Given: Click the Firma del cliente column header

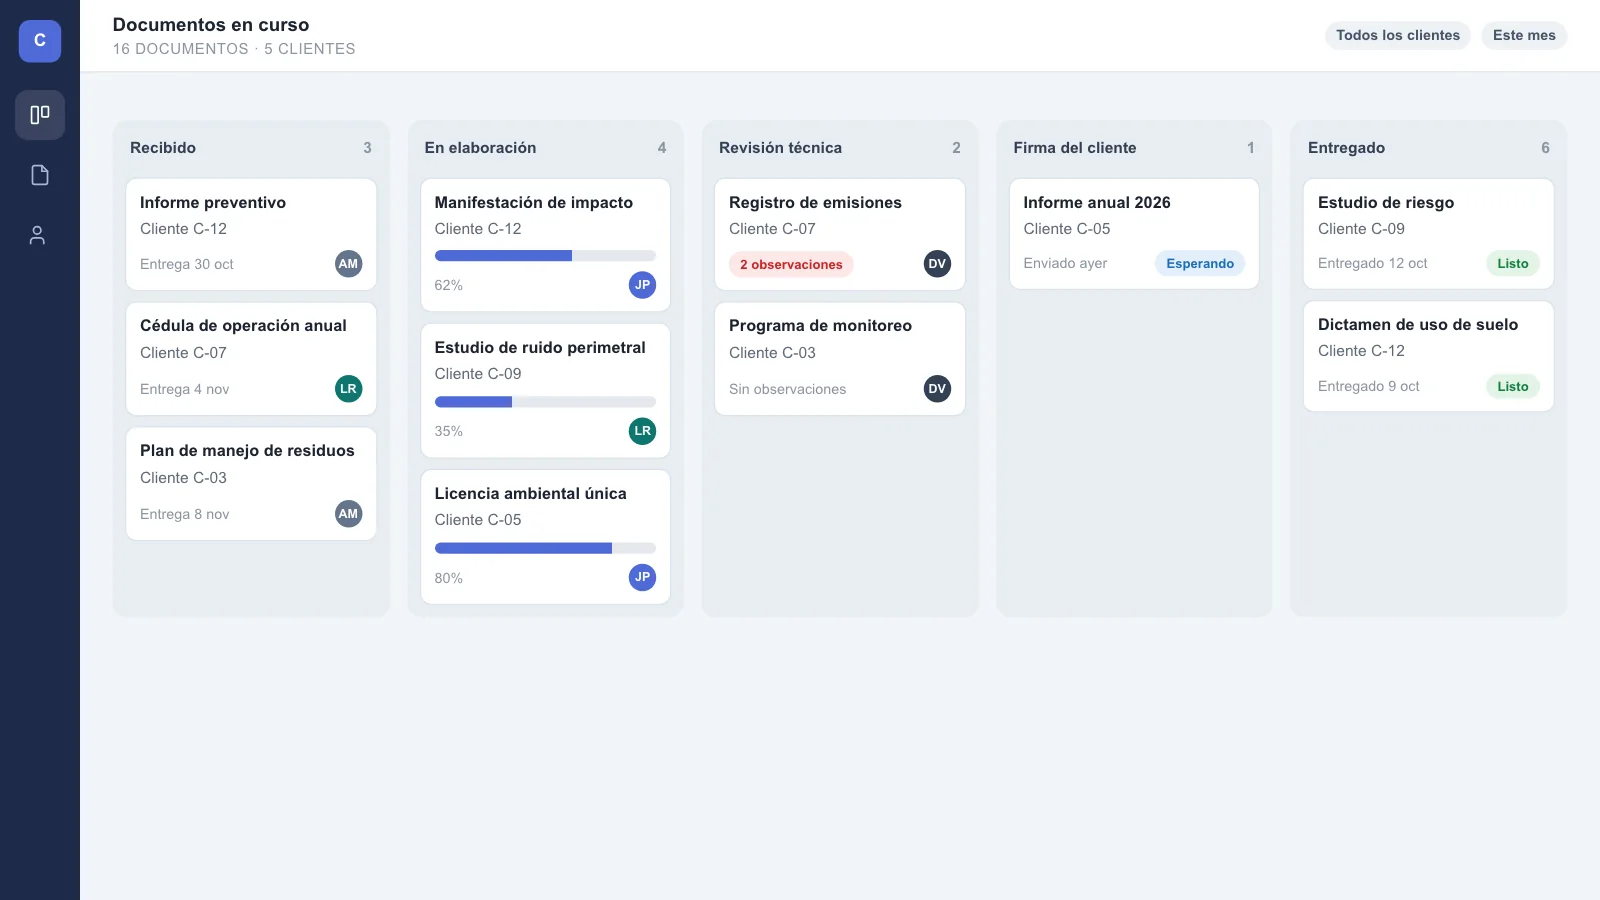Looking at the screenshot, I should (1075, 147).
